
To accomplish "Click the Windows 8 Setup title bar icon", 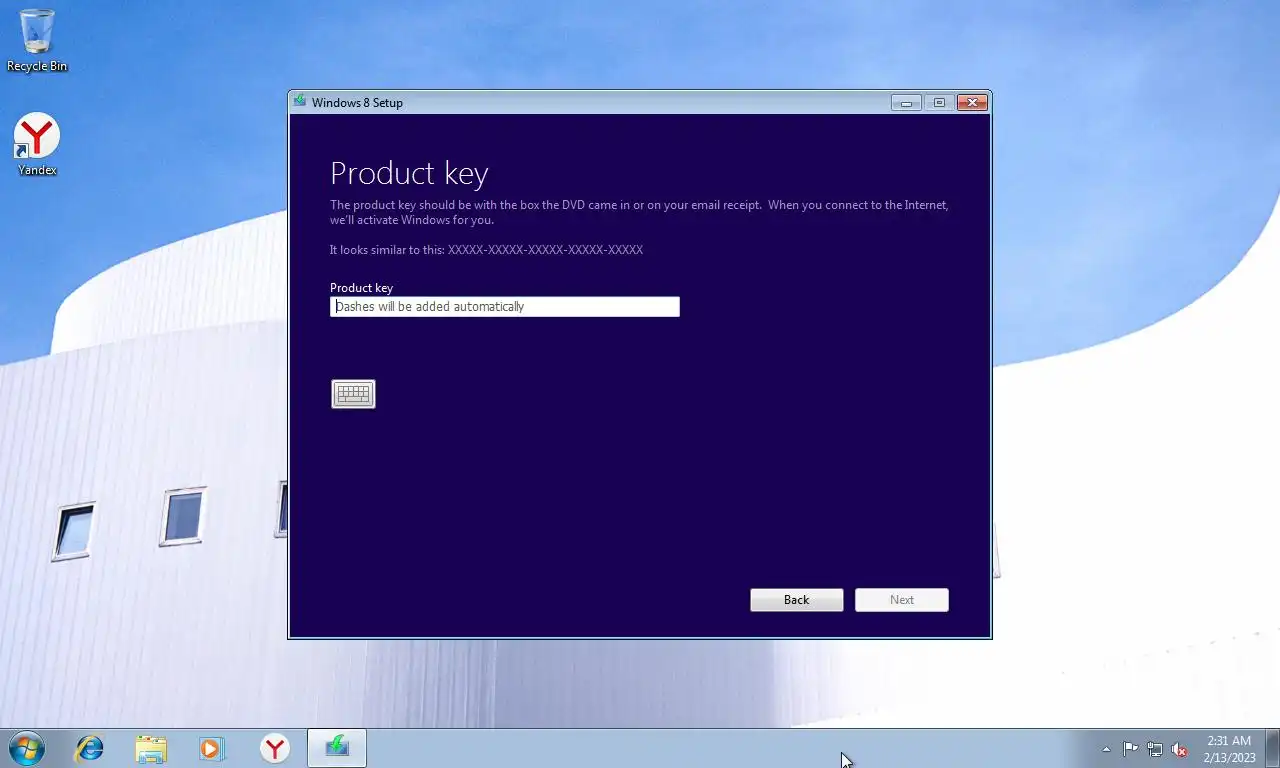I will [x=300, y=101].
